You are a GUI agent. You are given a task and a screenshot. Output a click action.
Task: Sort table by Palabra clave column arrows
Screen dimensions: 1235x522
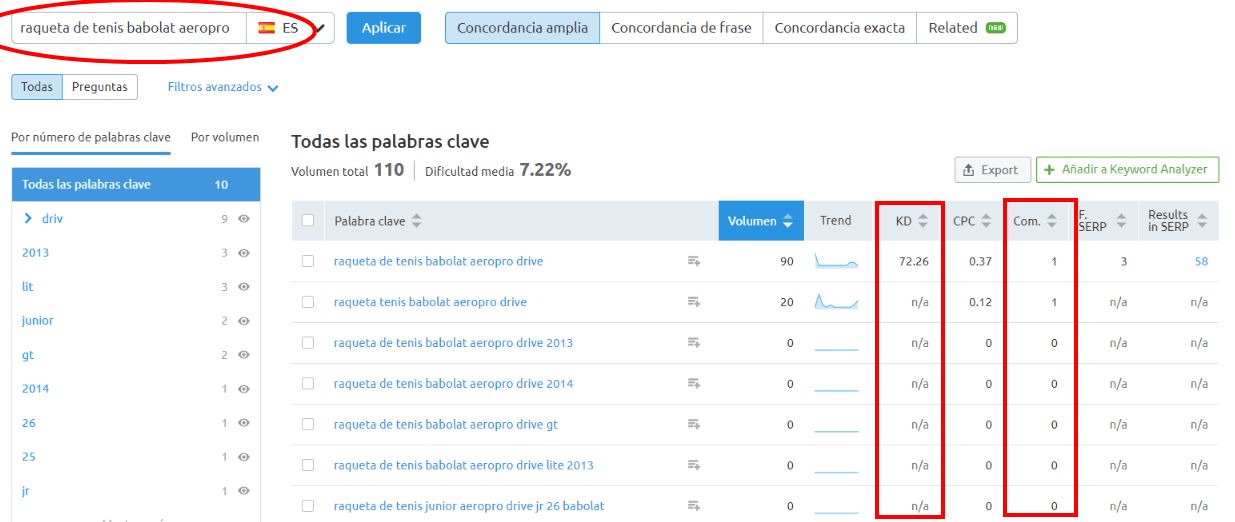(x=417, y=221)
